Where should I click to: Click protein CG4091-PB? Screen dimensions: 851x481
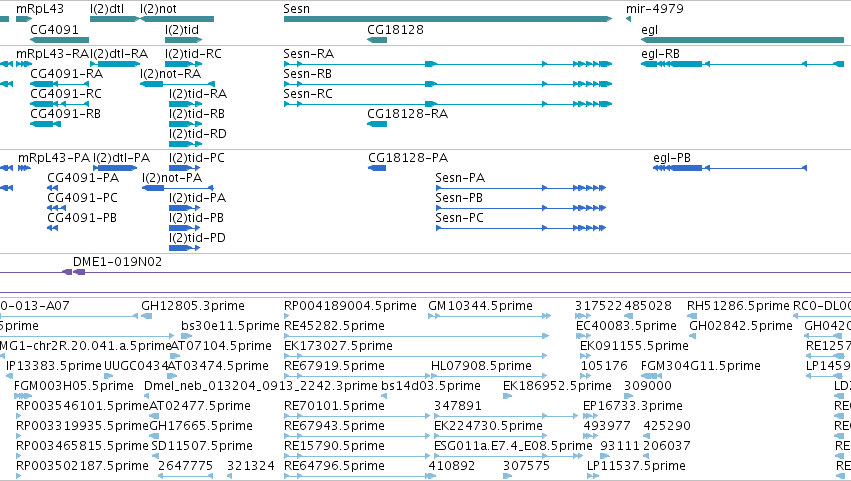(x=82, y=218)
